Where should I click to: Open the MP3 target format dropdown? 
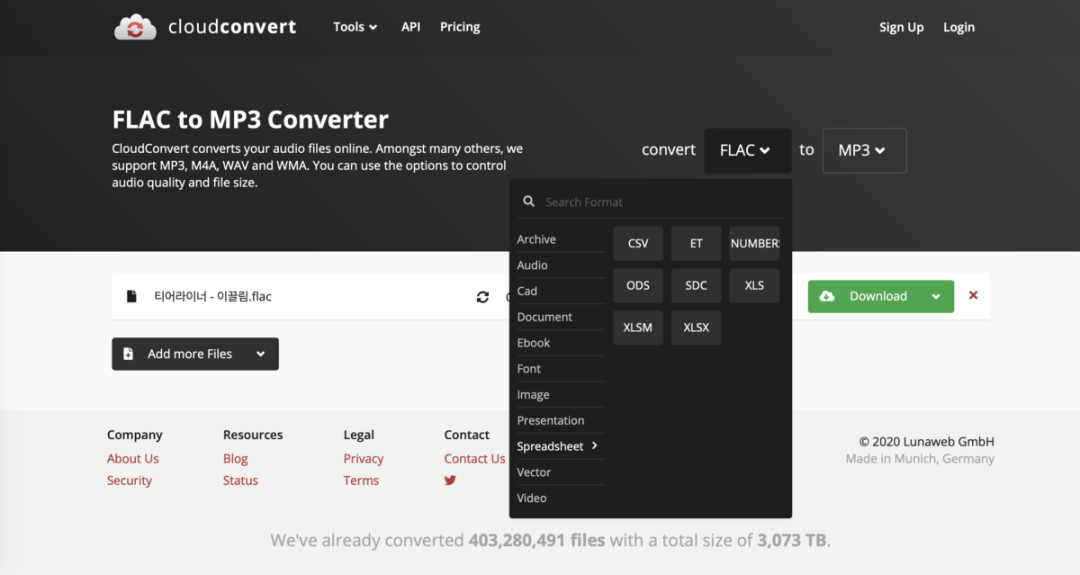pyautogui.click(x=864, y=150)
